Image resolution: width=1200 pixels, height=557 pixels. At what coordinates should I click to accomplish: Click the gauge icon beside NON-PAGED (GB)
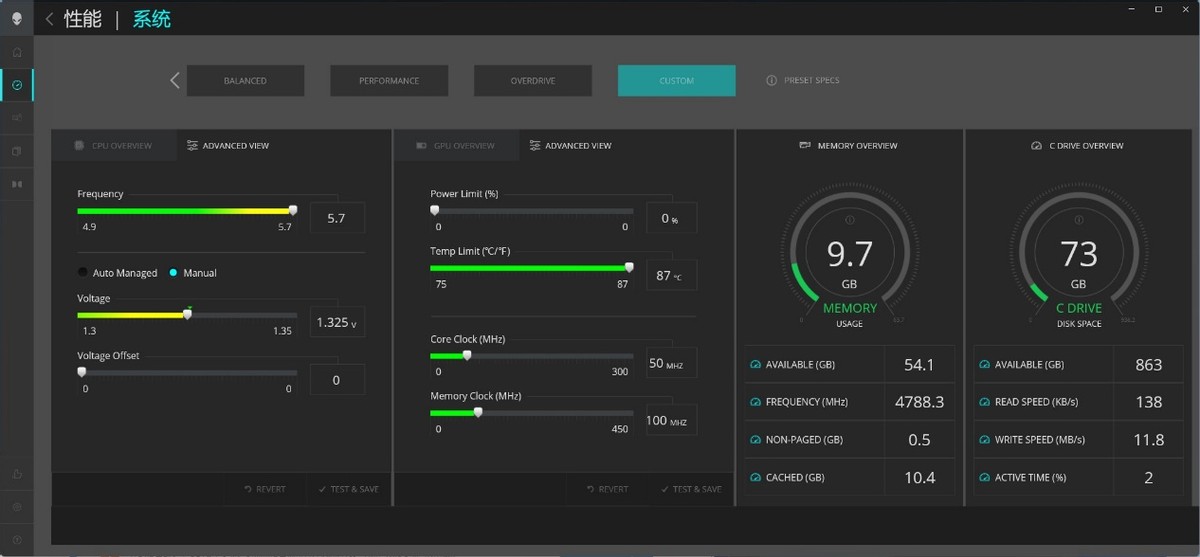coord(755,440)
